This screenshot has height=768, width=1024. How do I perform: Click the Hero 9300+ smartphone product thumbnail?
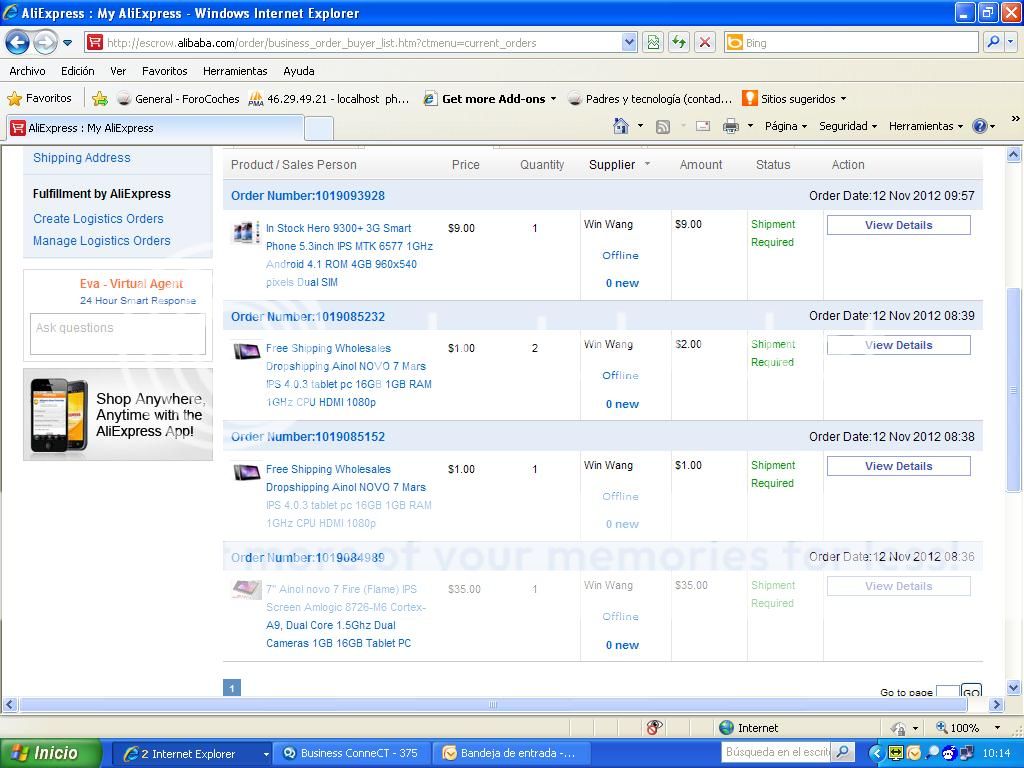coord(246,232)
